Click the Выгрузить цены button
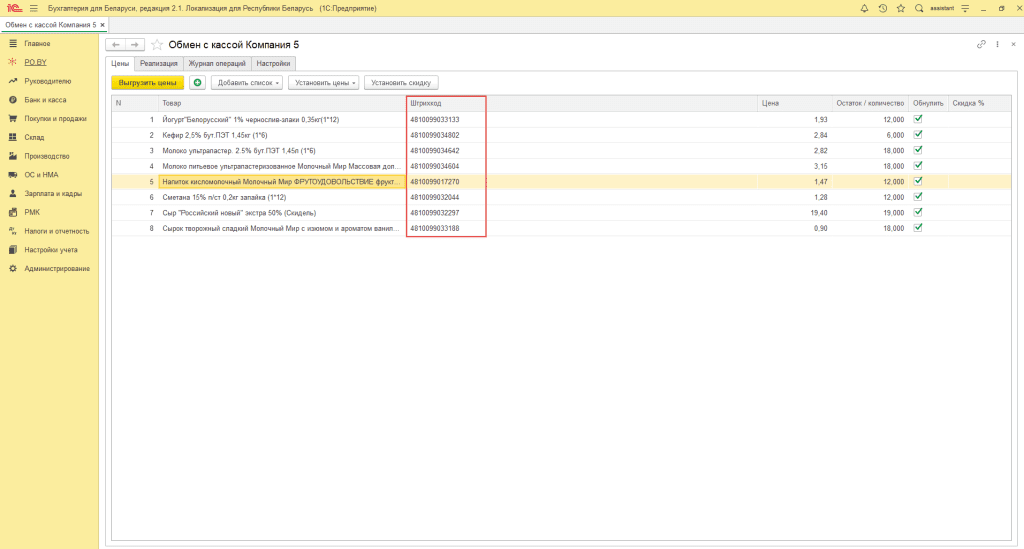This screenshot has width=1024, height=549. click(148, 83)
